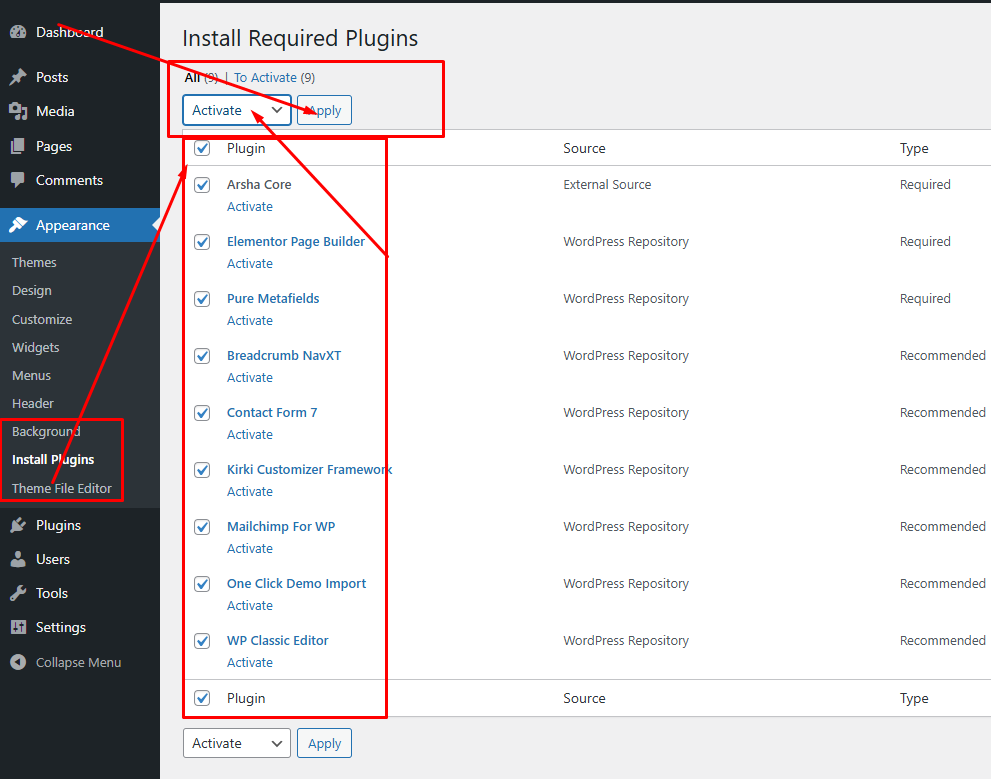Click the Plugins plug icon
The width and height of the screenshot is (991, 779).
pyautogui.click(x=18, y=525)
